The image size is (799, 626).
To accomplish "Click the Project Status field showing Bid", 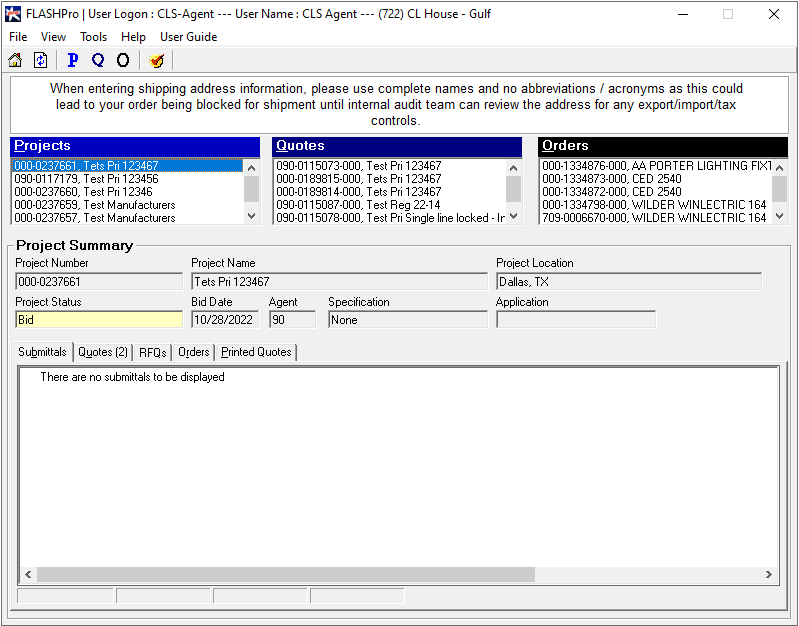I will coord(98,320).
